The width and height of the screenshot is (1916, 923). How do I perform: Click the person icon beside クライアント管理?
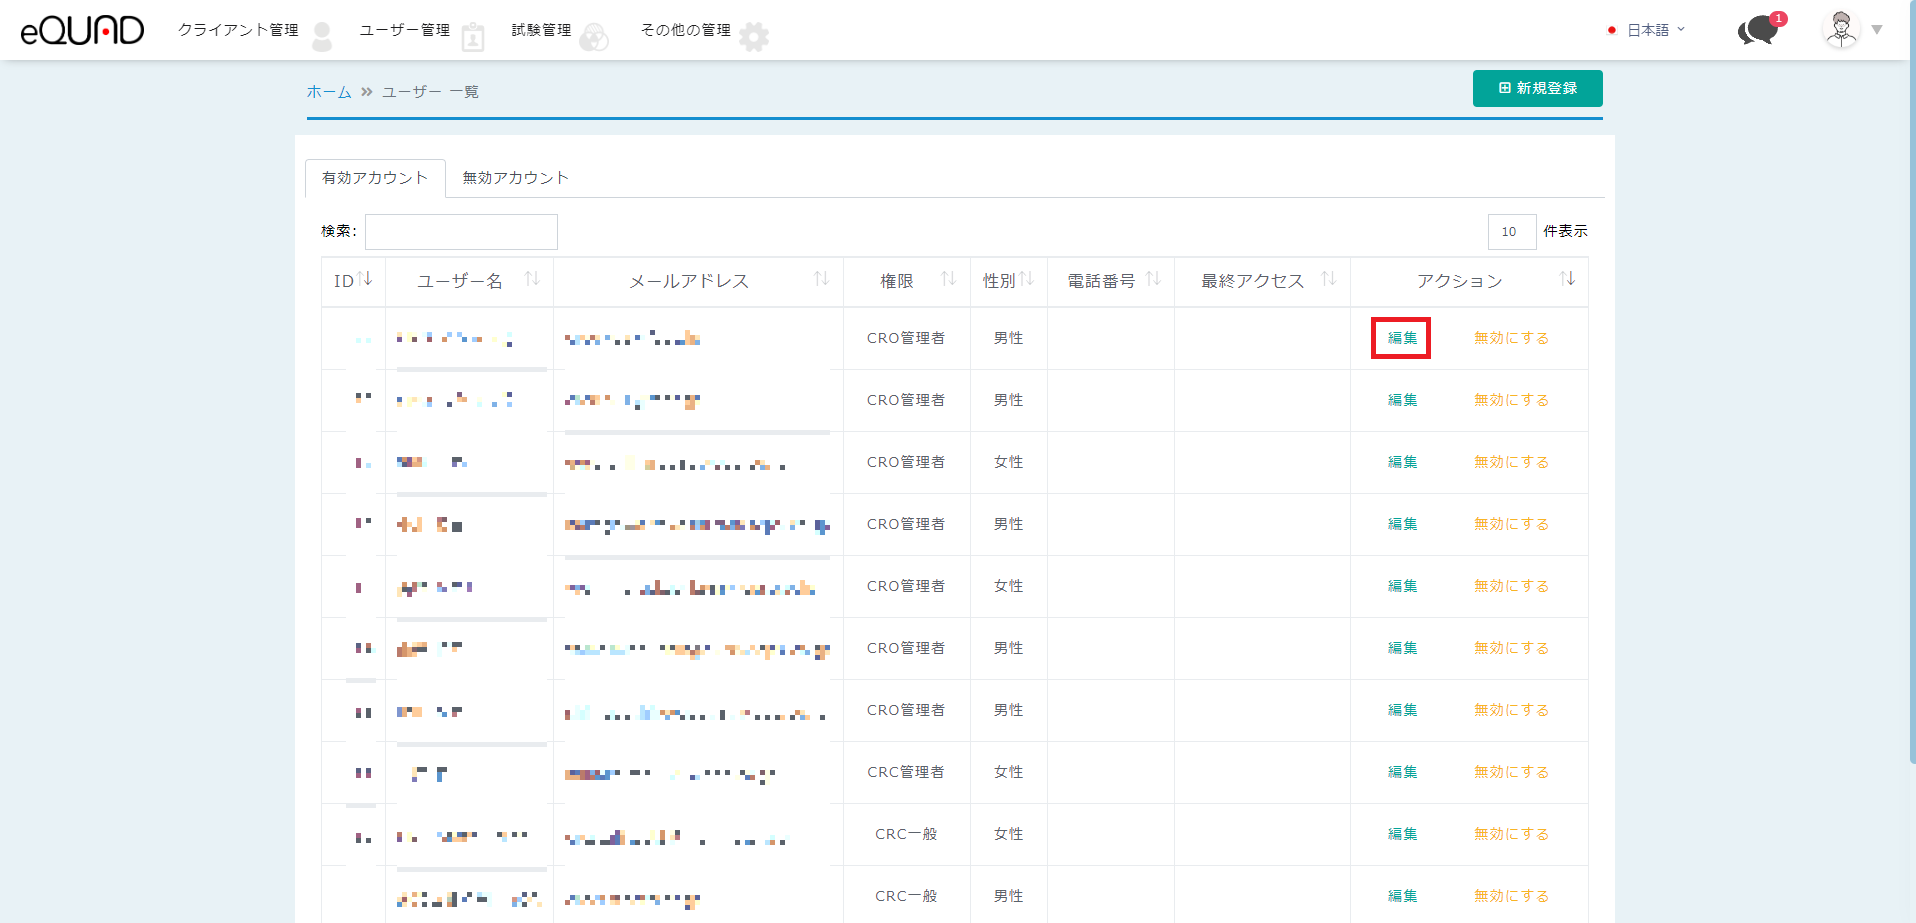[x=322, y=37]
